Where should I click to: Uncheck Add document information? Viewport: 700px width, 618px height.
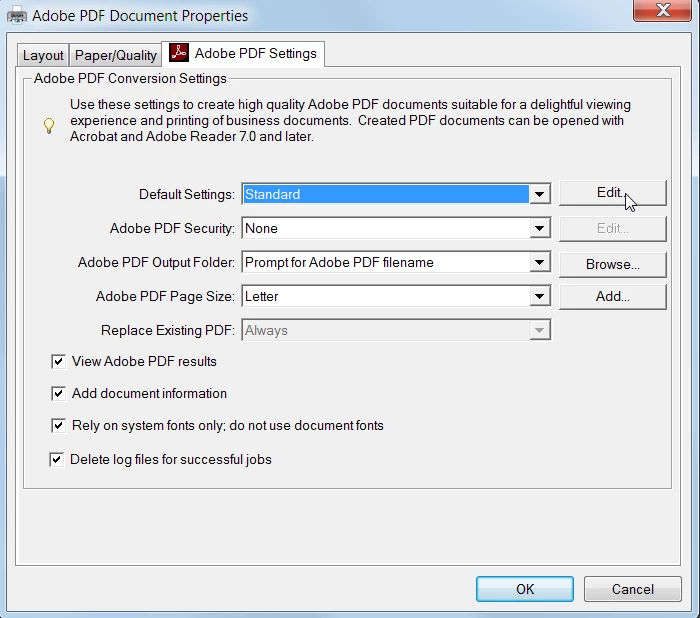(58, 393)
